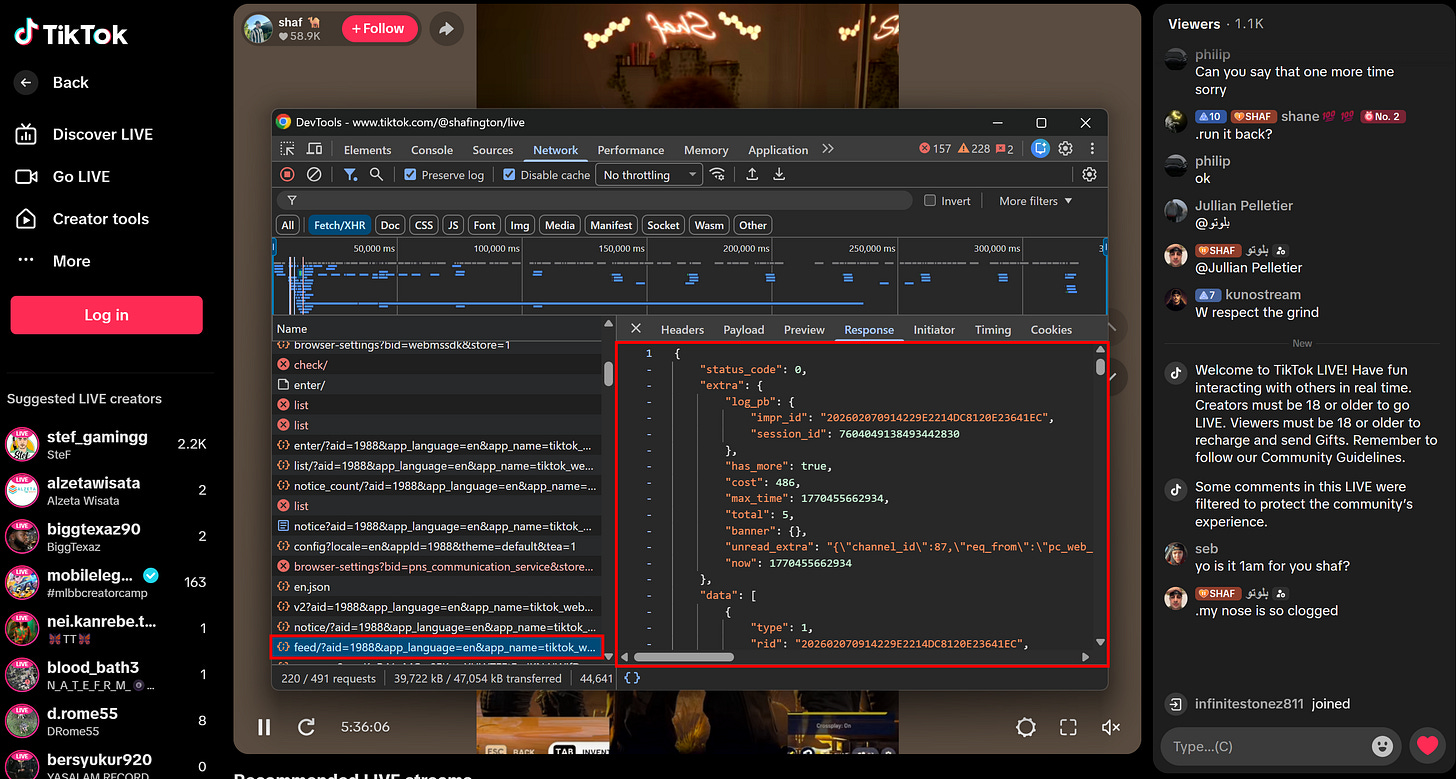Click the Follow button on shaf's profile

379,28
